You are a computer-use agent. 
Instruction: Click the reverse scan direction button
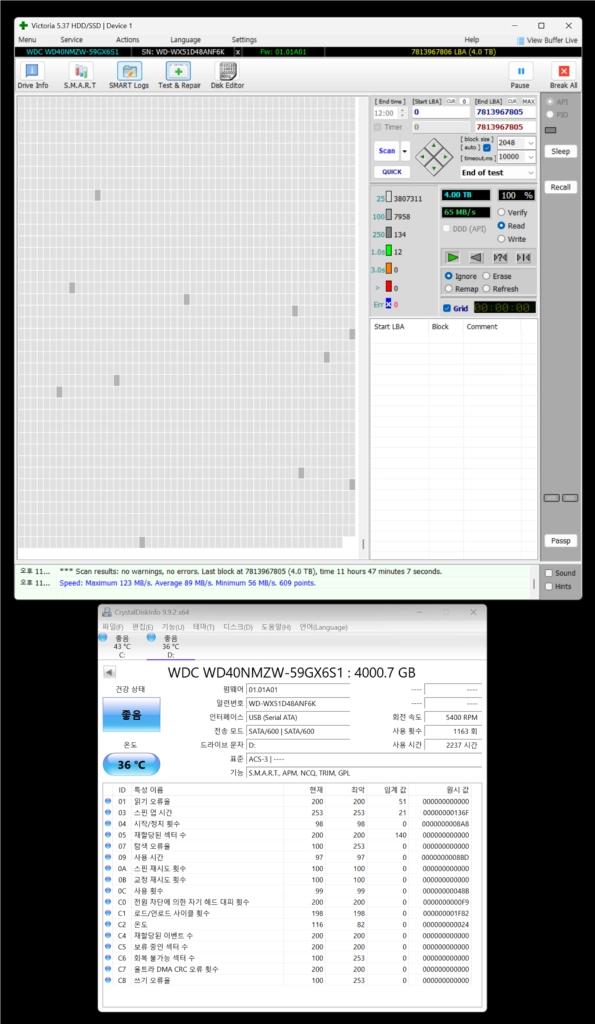coord(476,257)
